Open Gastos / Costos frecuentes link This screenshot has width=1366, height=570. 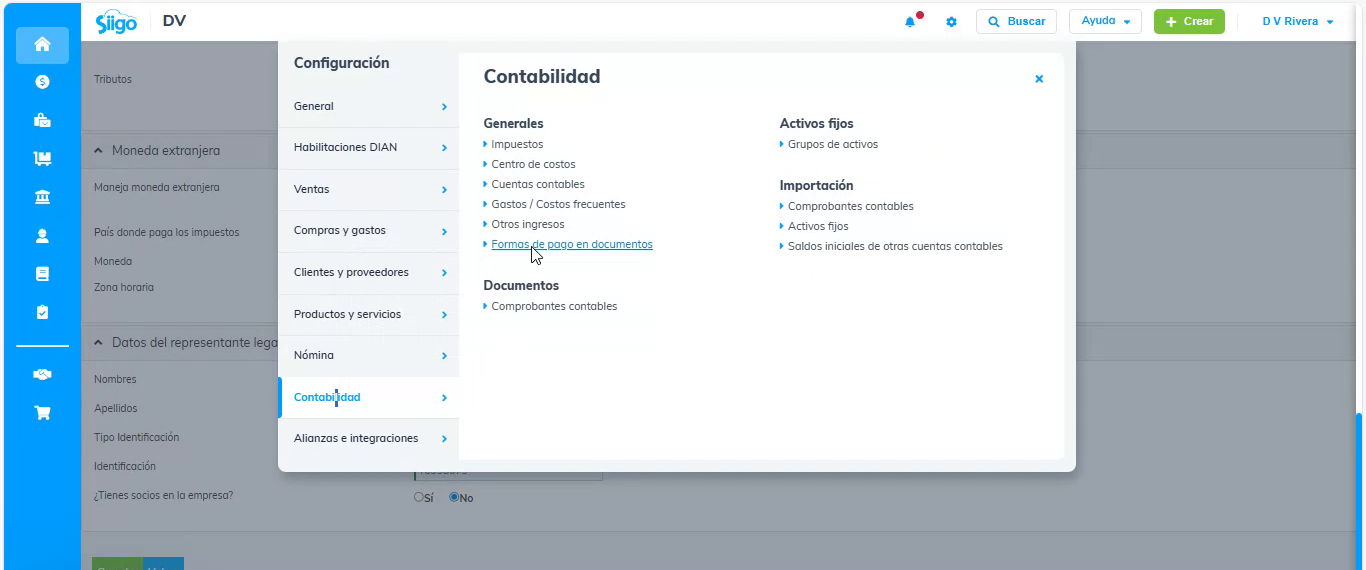tap(558, 204)
